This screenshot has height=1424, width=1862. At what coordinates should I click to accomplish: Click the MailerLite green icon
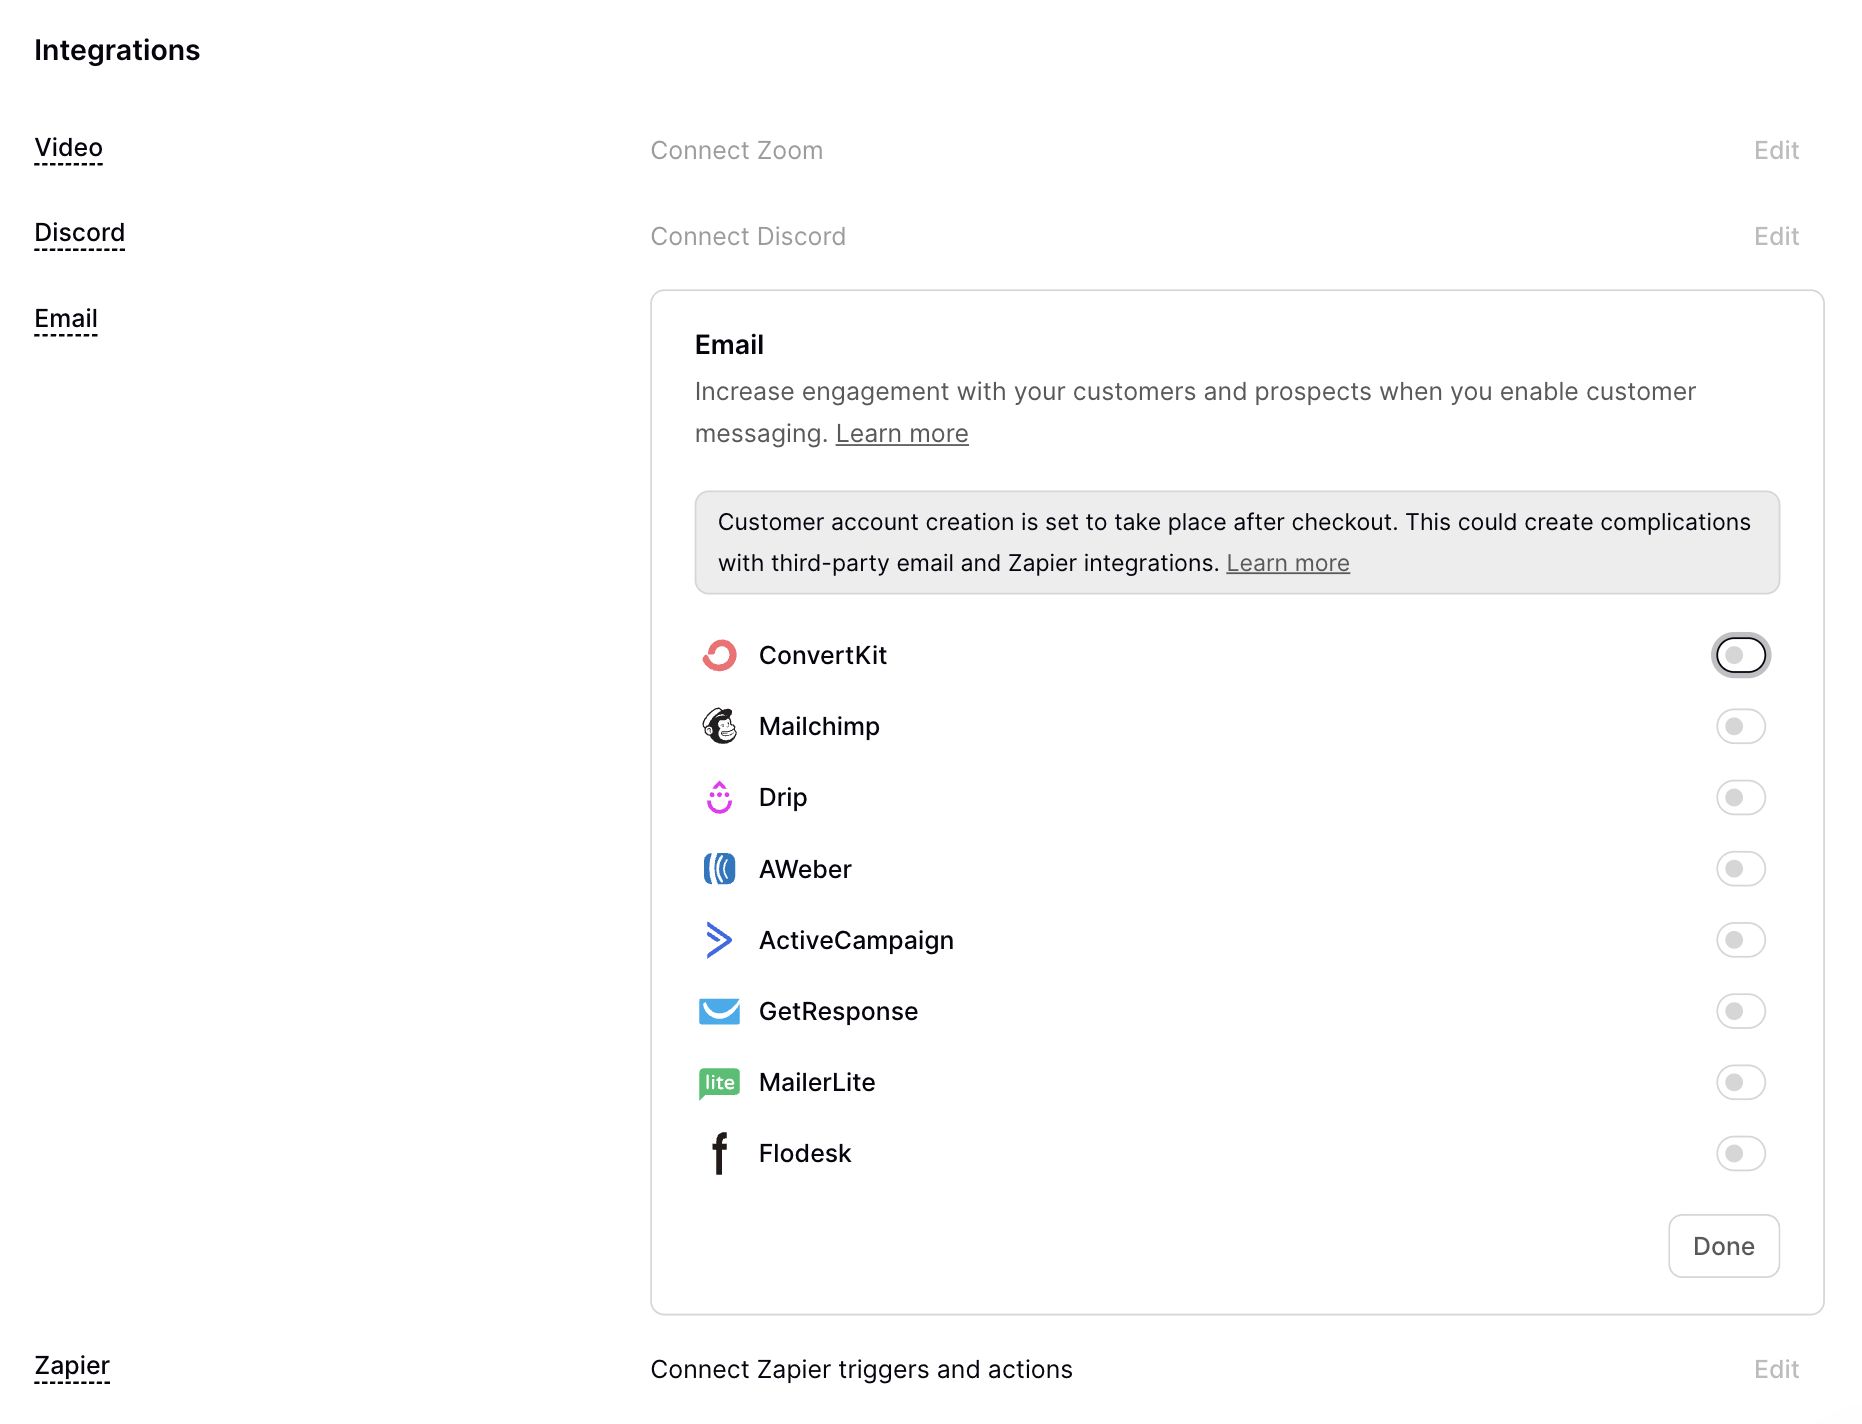point(719,1083)
